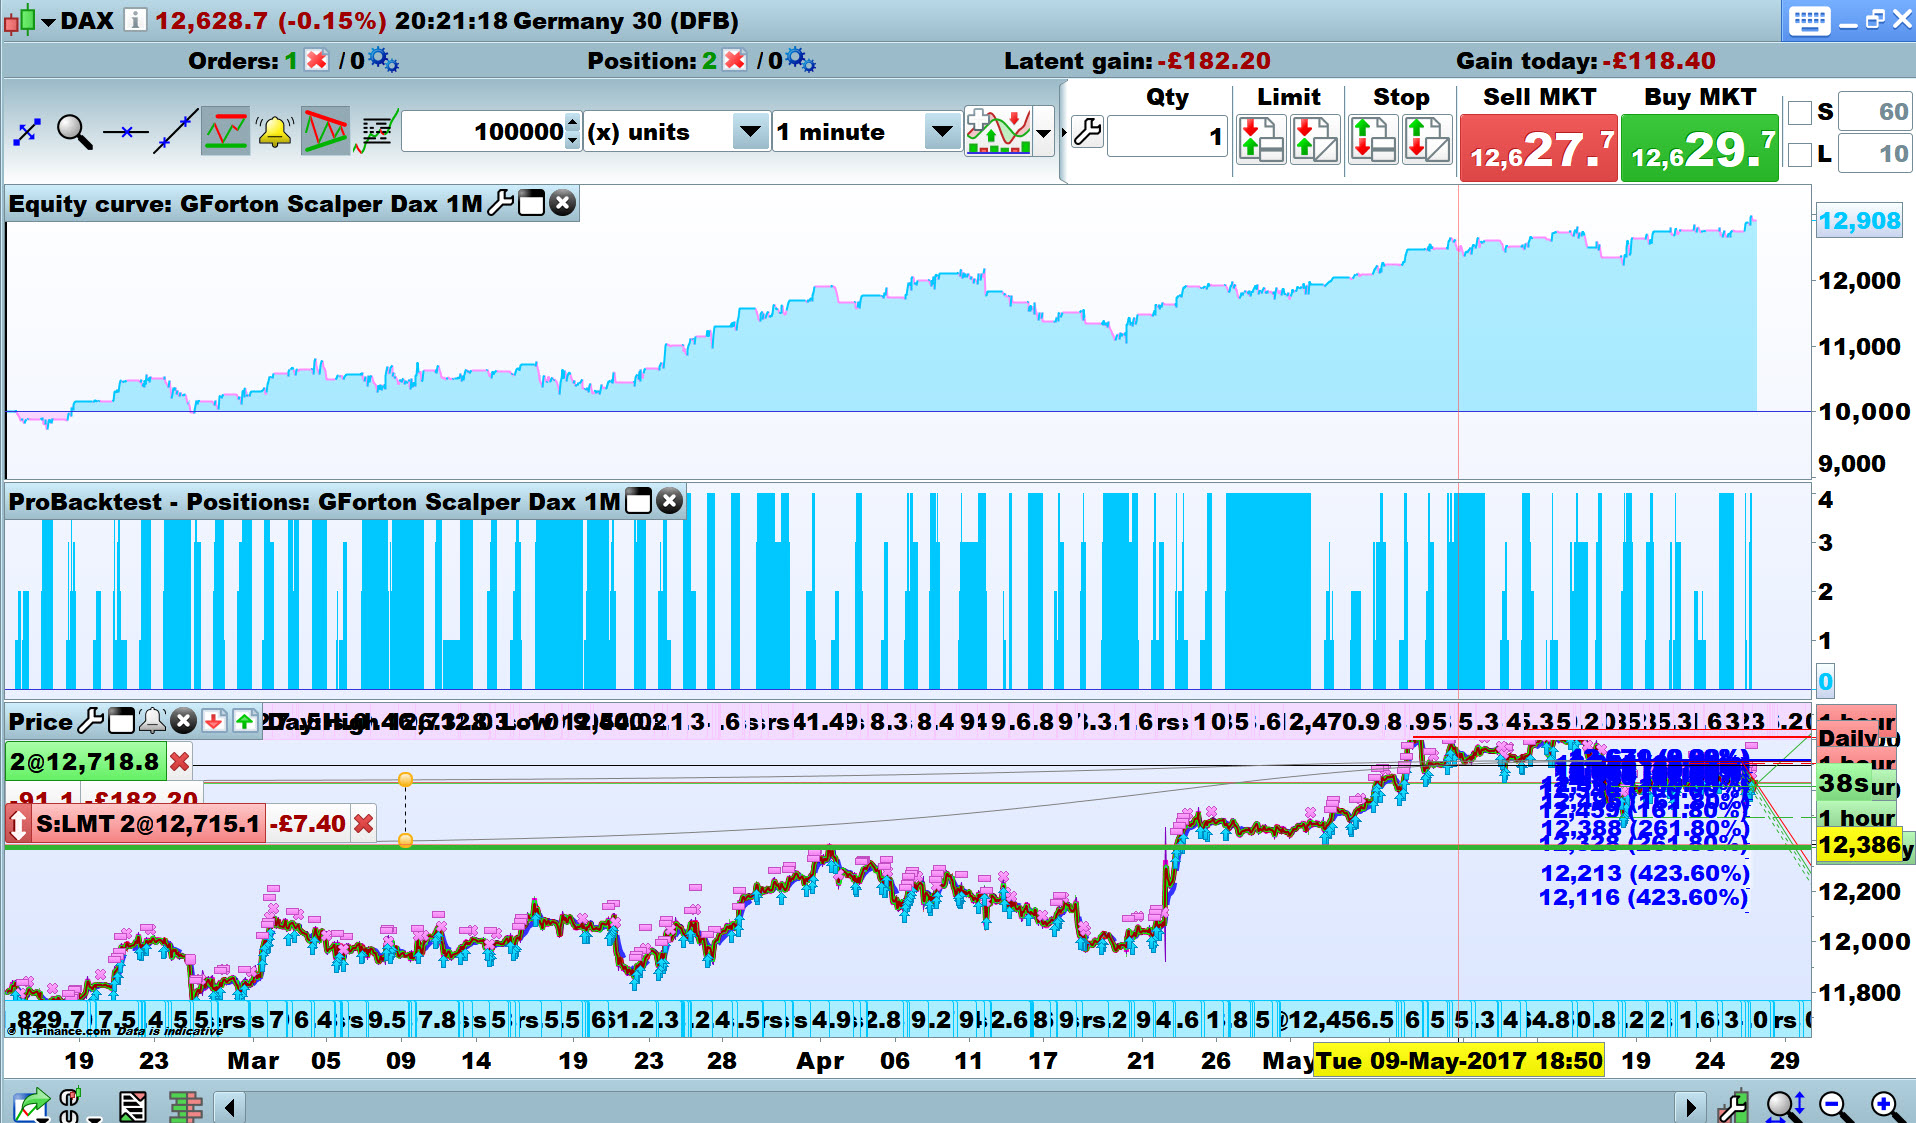1916x1123 pixels.
Task: Close the ProBacktest Positions panel
Action: (669, 501)
